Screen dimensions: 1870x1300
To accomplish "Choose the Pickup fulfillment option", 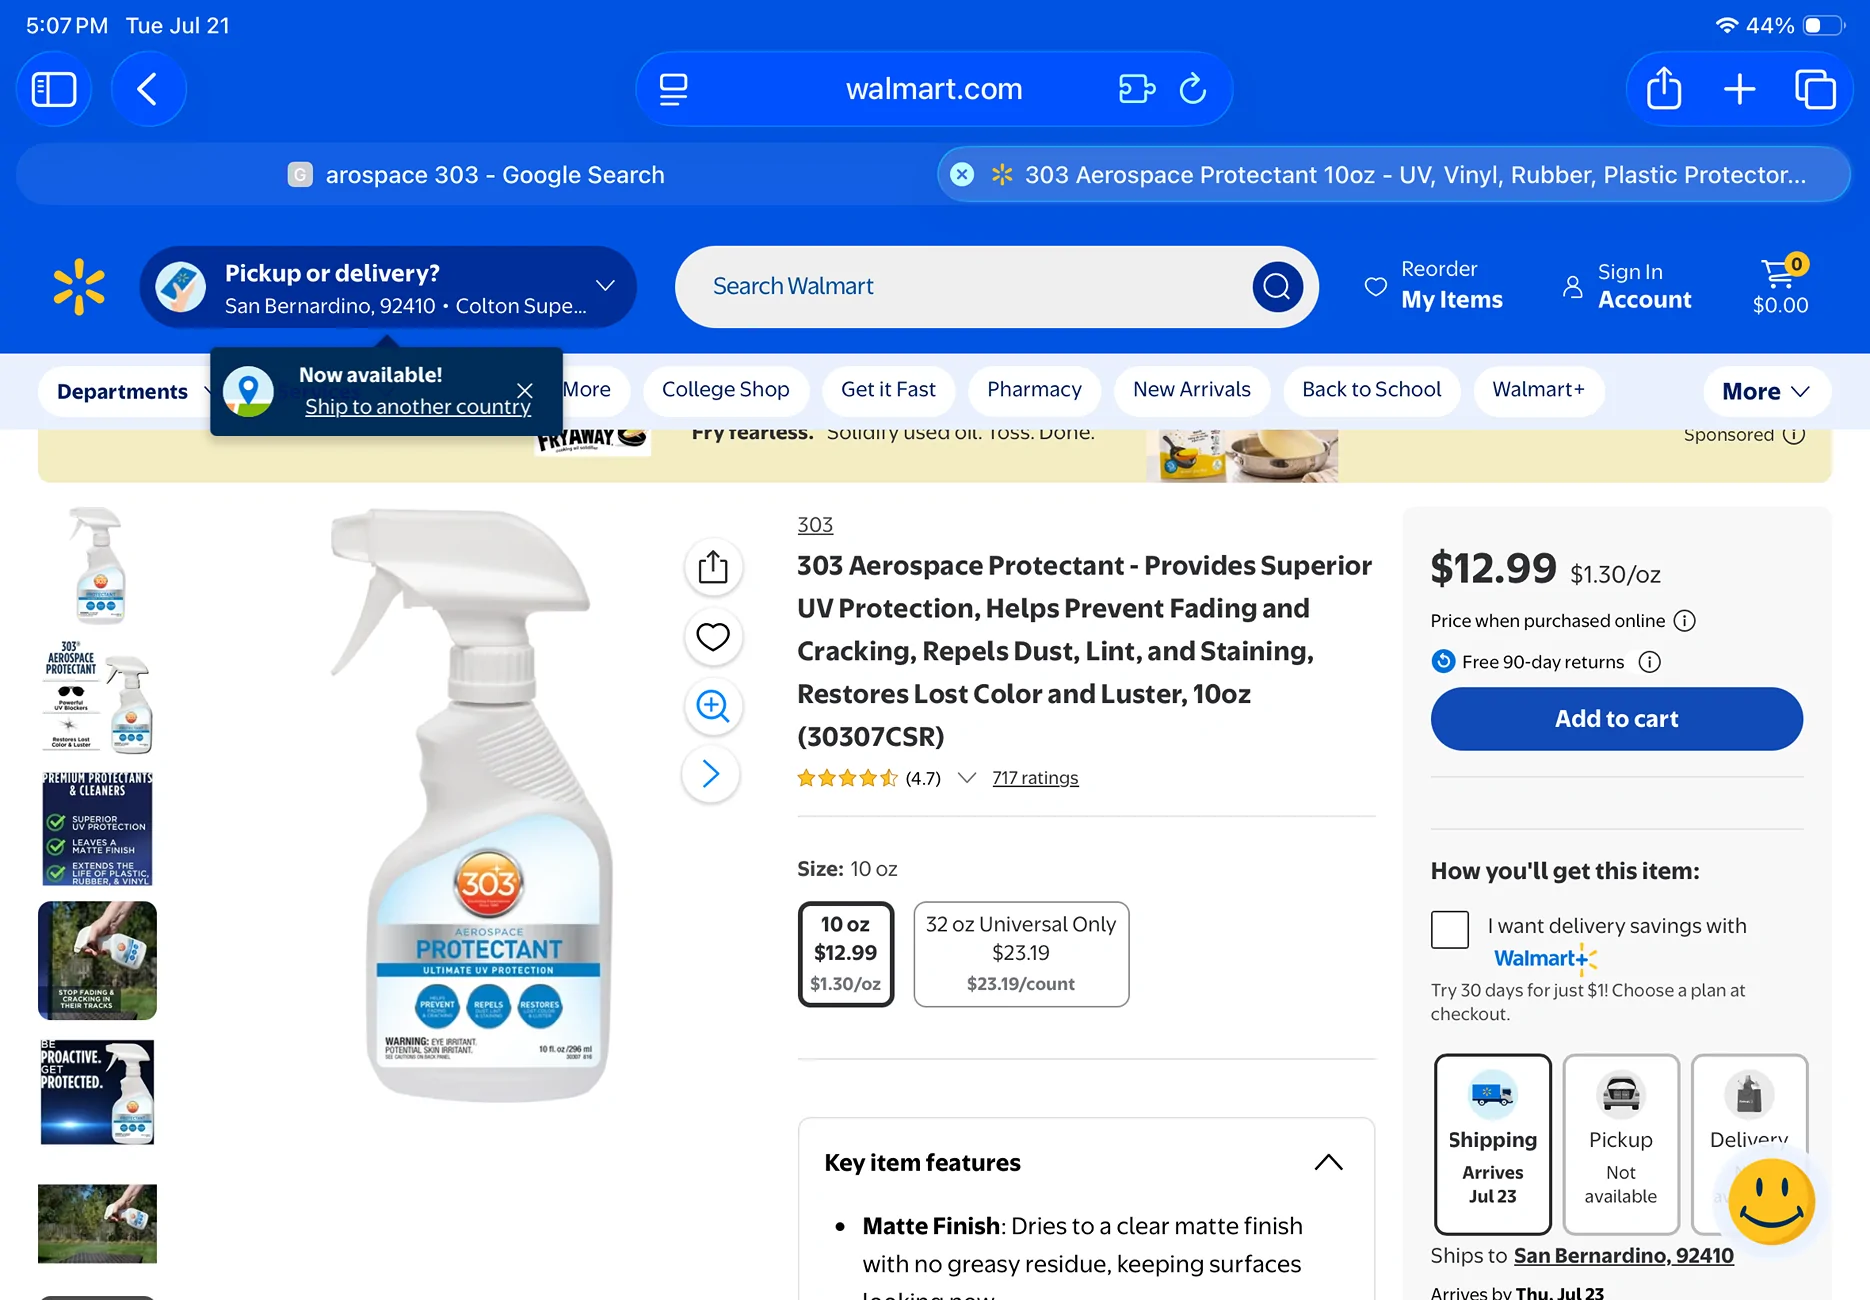I will tap(1621, 1144).
